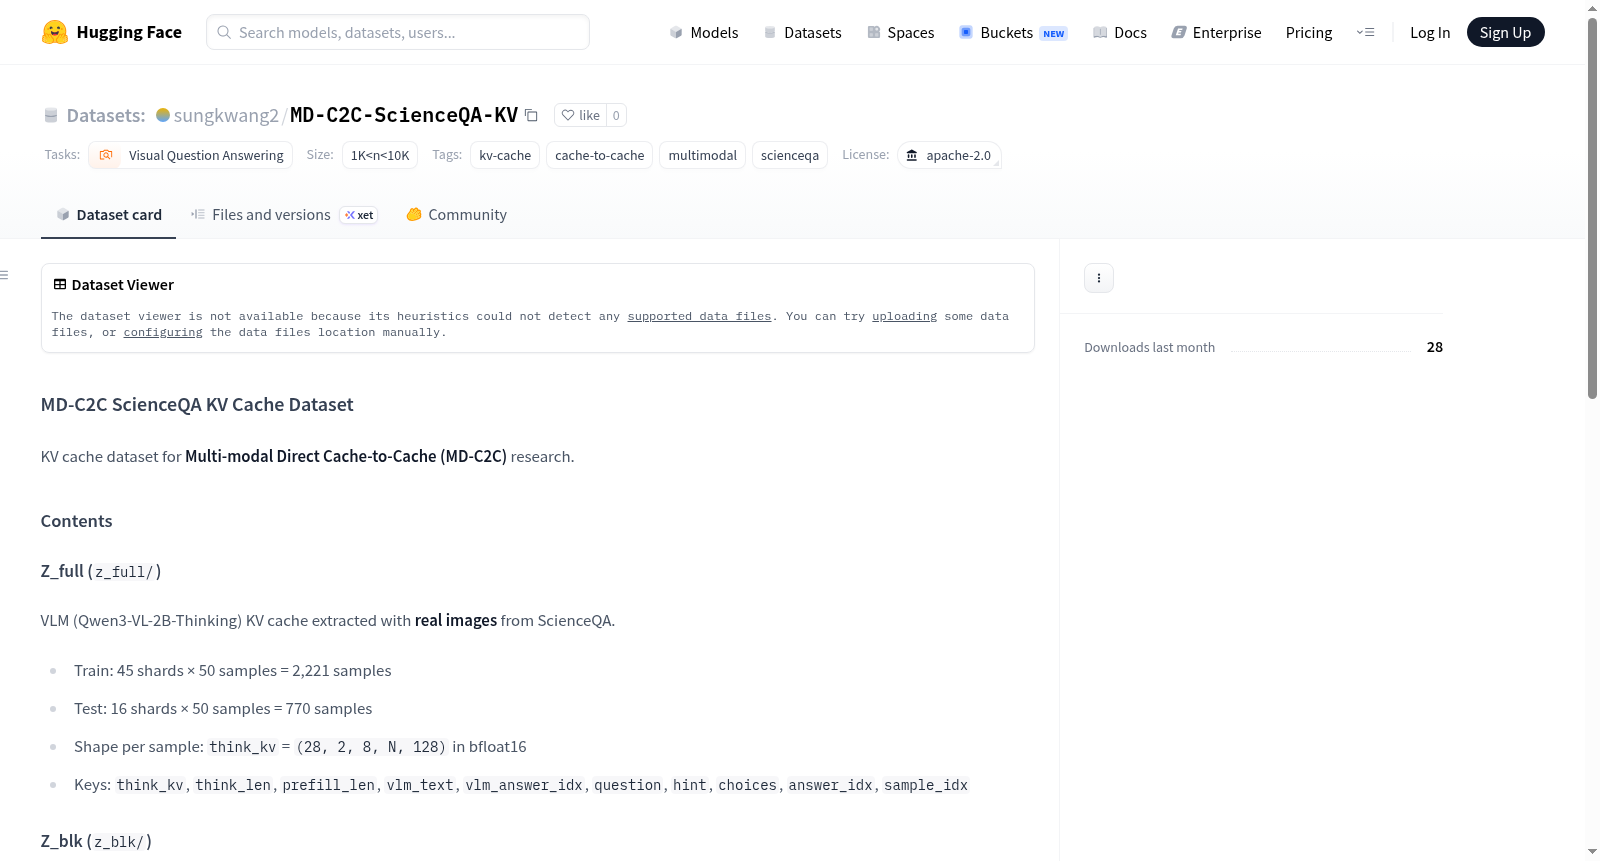The height and width of the screenshot is (861, 1600).
Task: Click the Downloads last month label
Action: [1150, 347]
